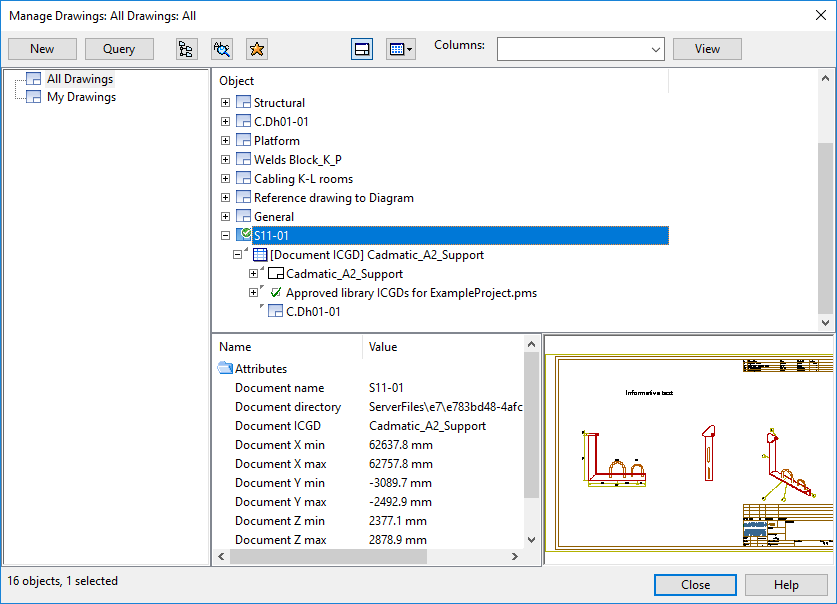Click the green checkmark on Approved library ICGDs
The width and height of the screenshot is (837, 604).
[276, 293]
